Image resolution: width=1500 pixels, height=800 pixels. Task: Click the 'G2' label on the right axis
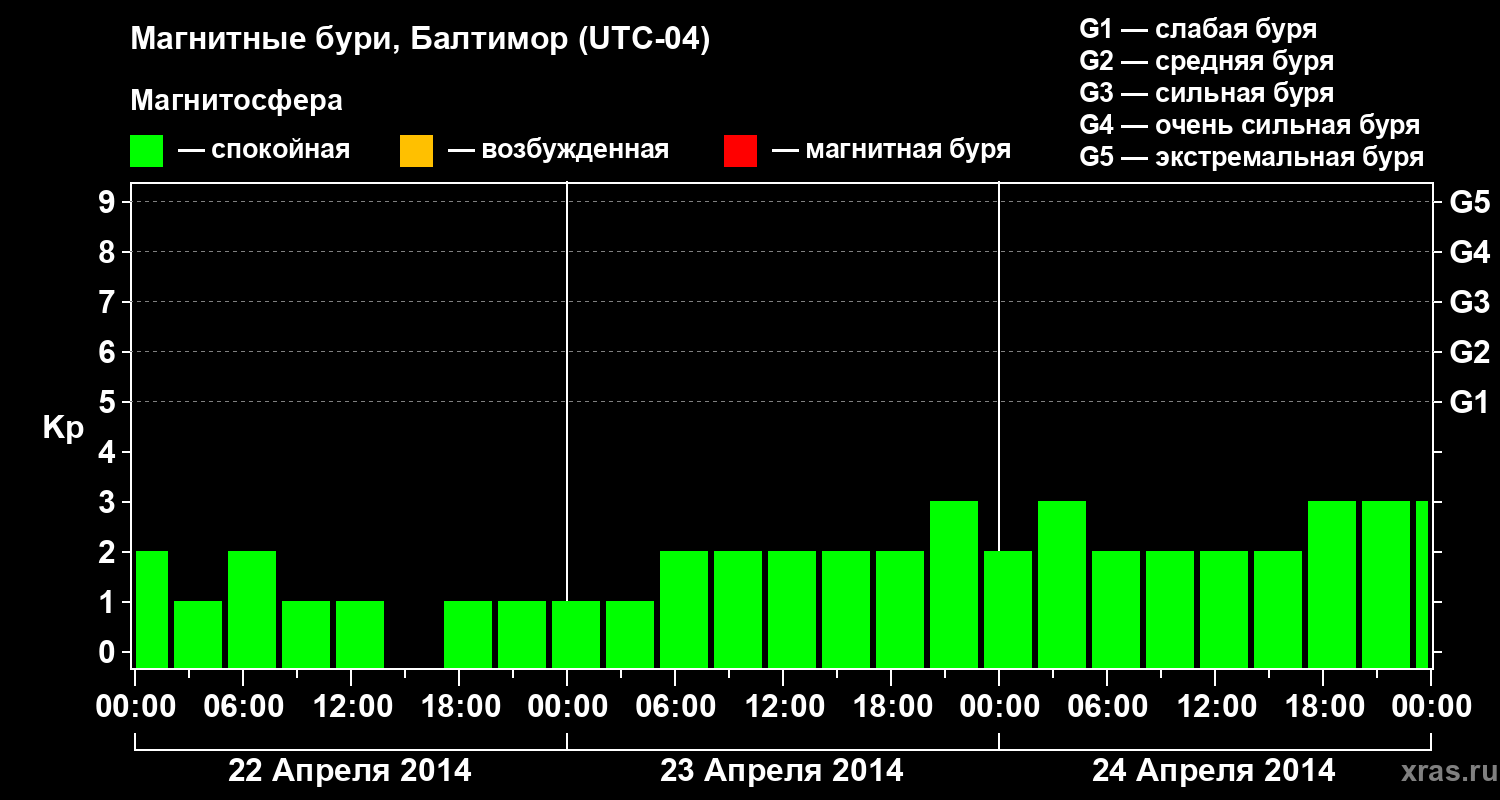(1469, 352)
